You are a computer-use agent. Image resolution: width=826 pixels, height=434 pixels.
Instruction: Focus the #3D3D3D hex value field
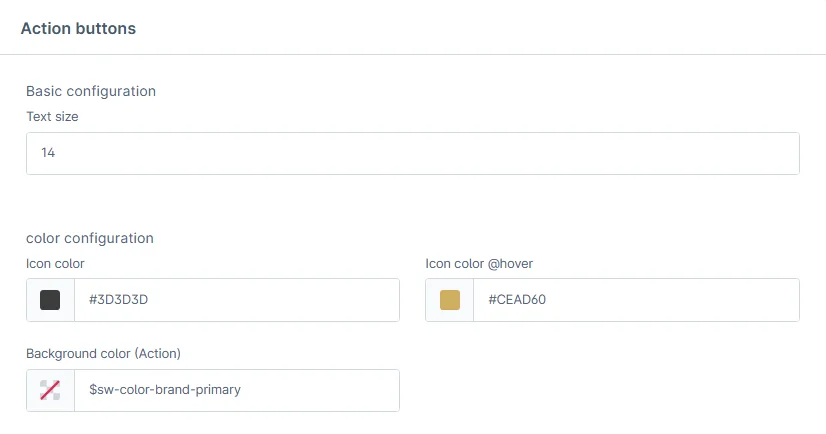pyautogui.click(x=237, y=300)
